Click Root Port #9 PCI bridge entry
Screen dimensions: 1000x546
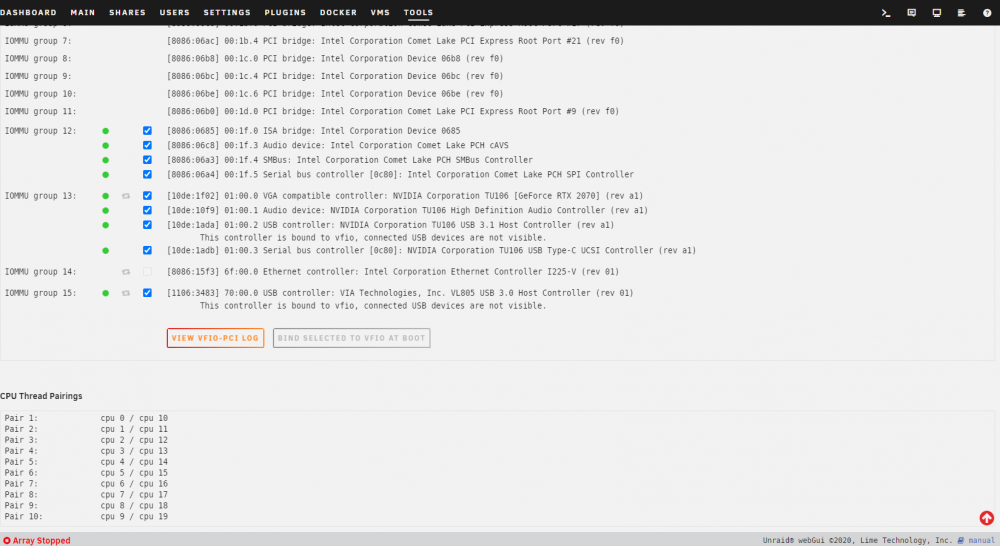393,111
